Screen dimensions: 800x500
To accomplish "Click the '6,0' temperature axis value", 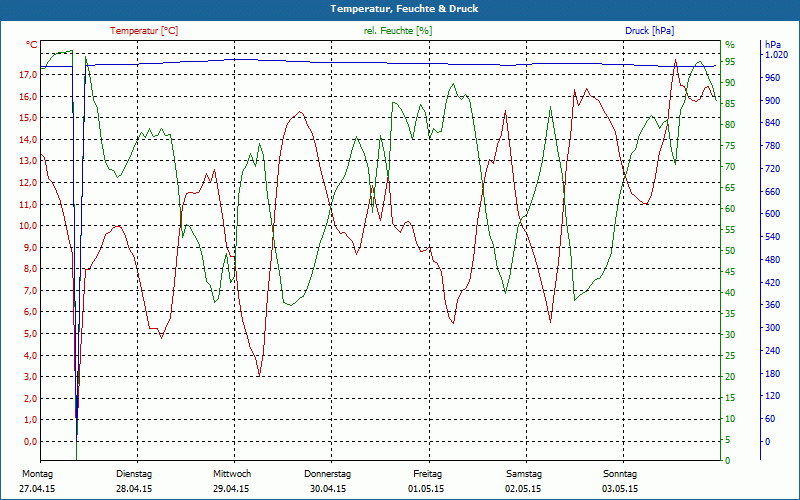I will [x=30, y=312].
